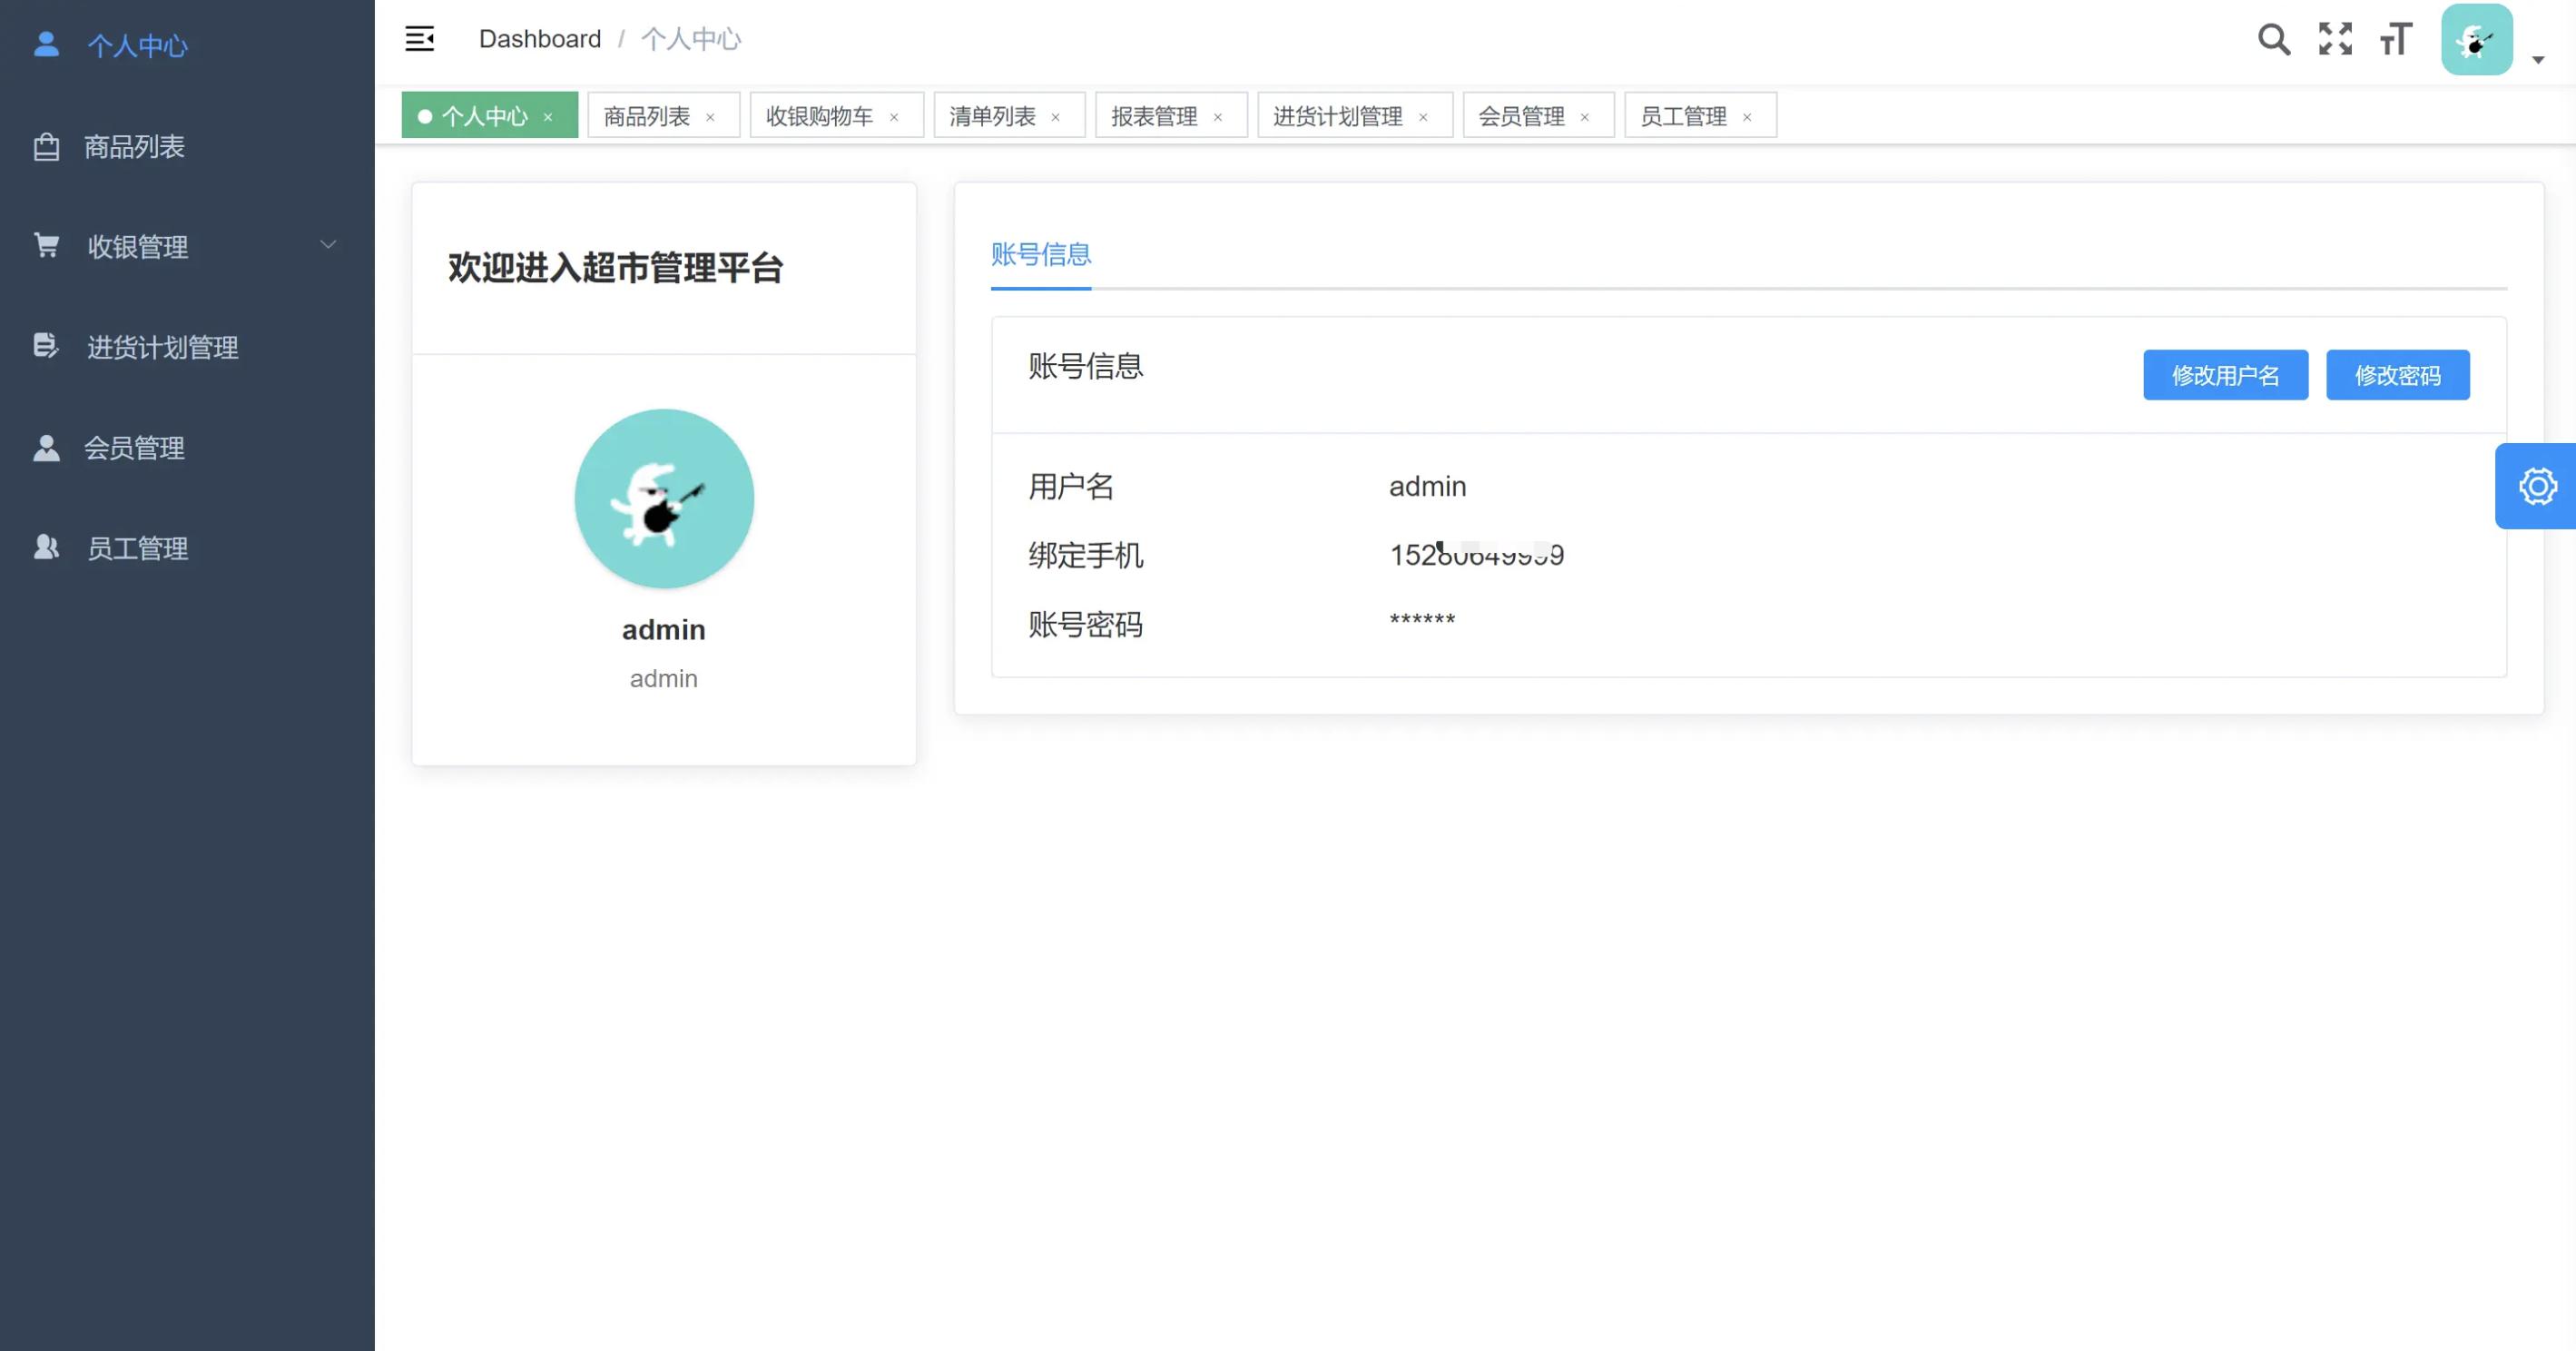Toggle the sidebar with the hamburger icon
2576x1351 pixels.
tap(420, 39)
